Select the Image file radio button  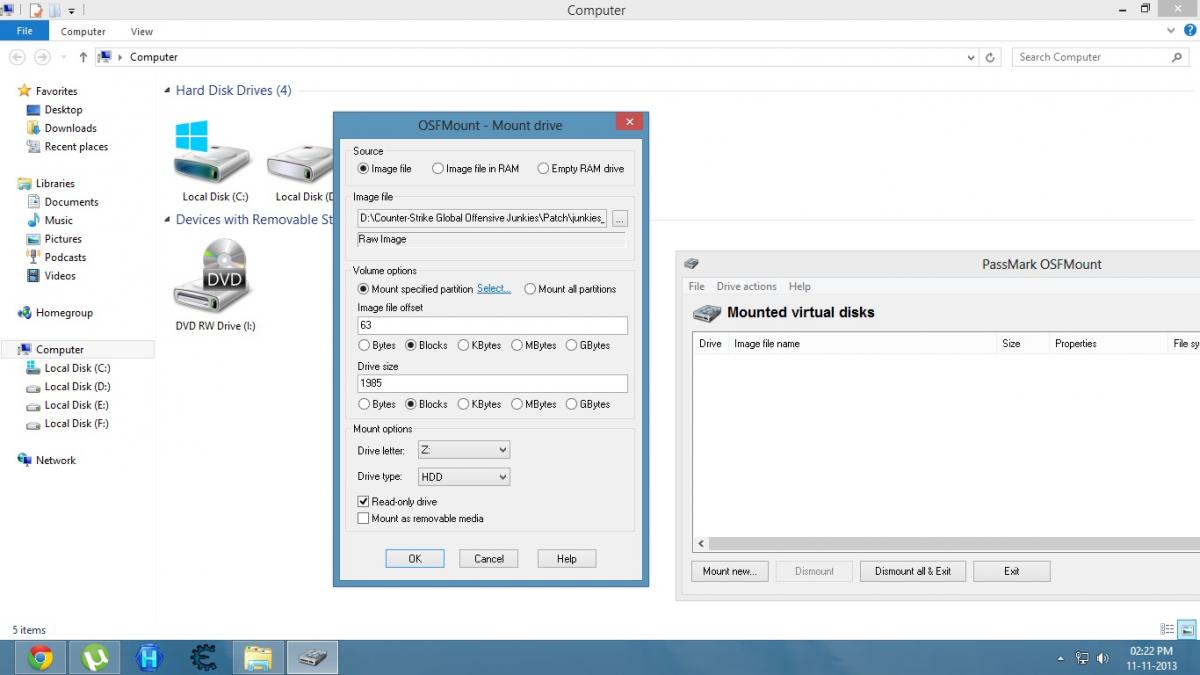[363, 169]
